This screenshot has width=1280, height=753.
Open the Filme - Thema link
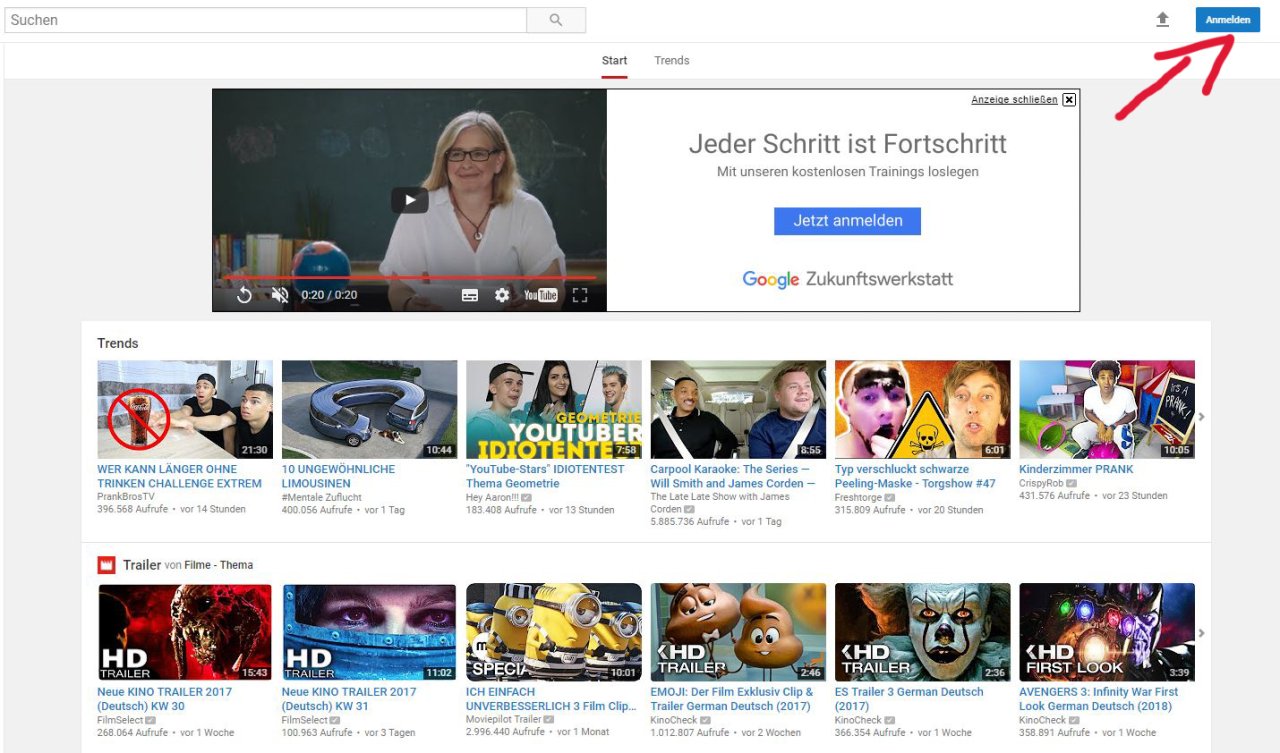[218, 565]
